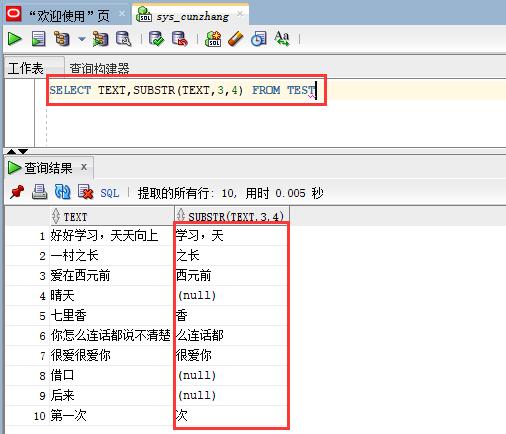Viewport: 506px width, 434px height.
Task: Open the SQL History clock icon
Action: [258, 39]
